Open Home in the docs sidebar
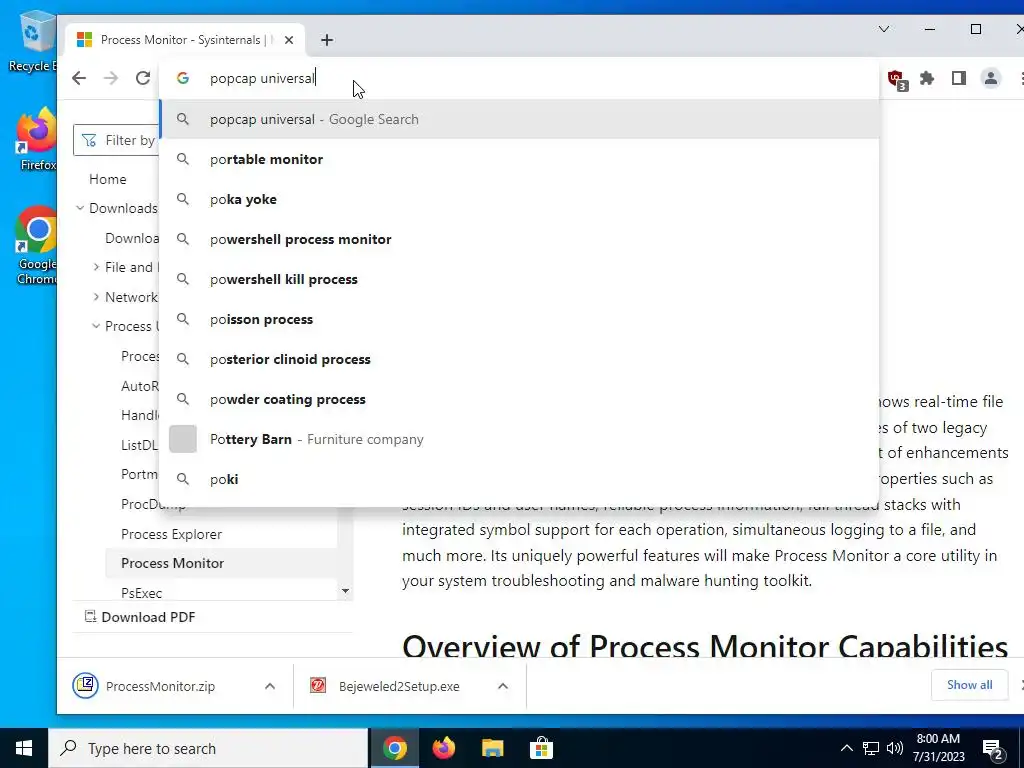The image size is (1024, 768). [x=108, y=179]
